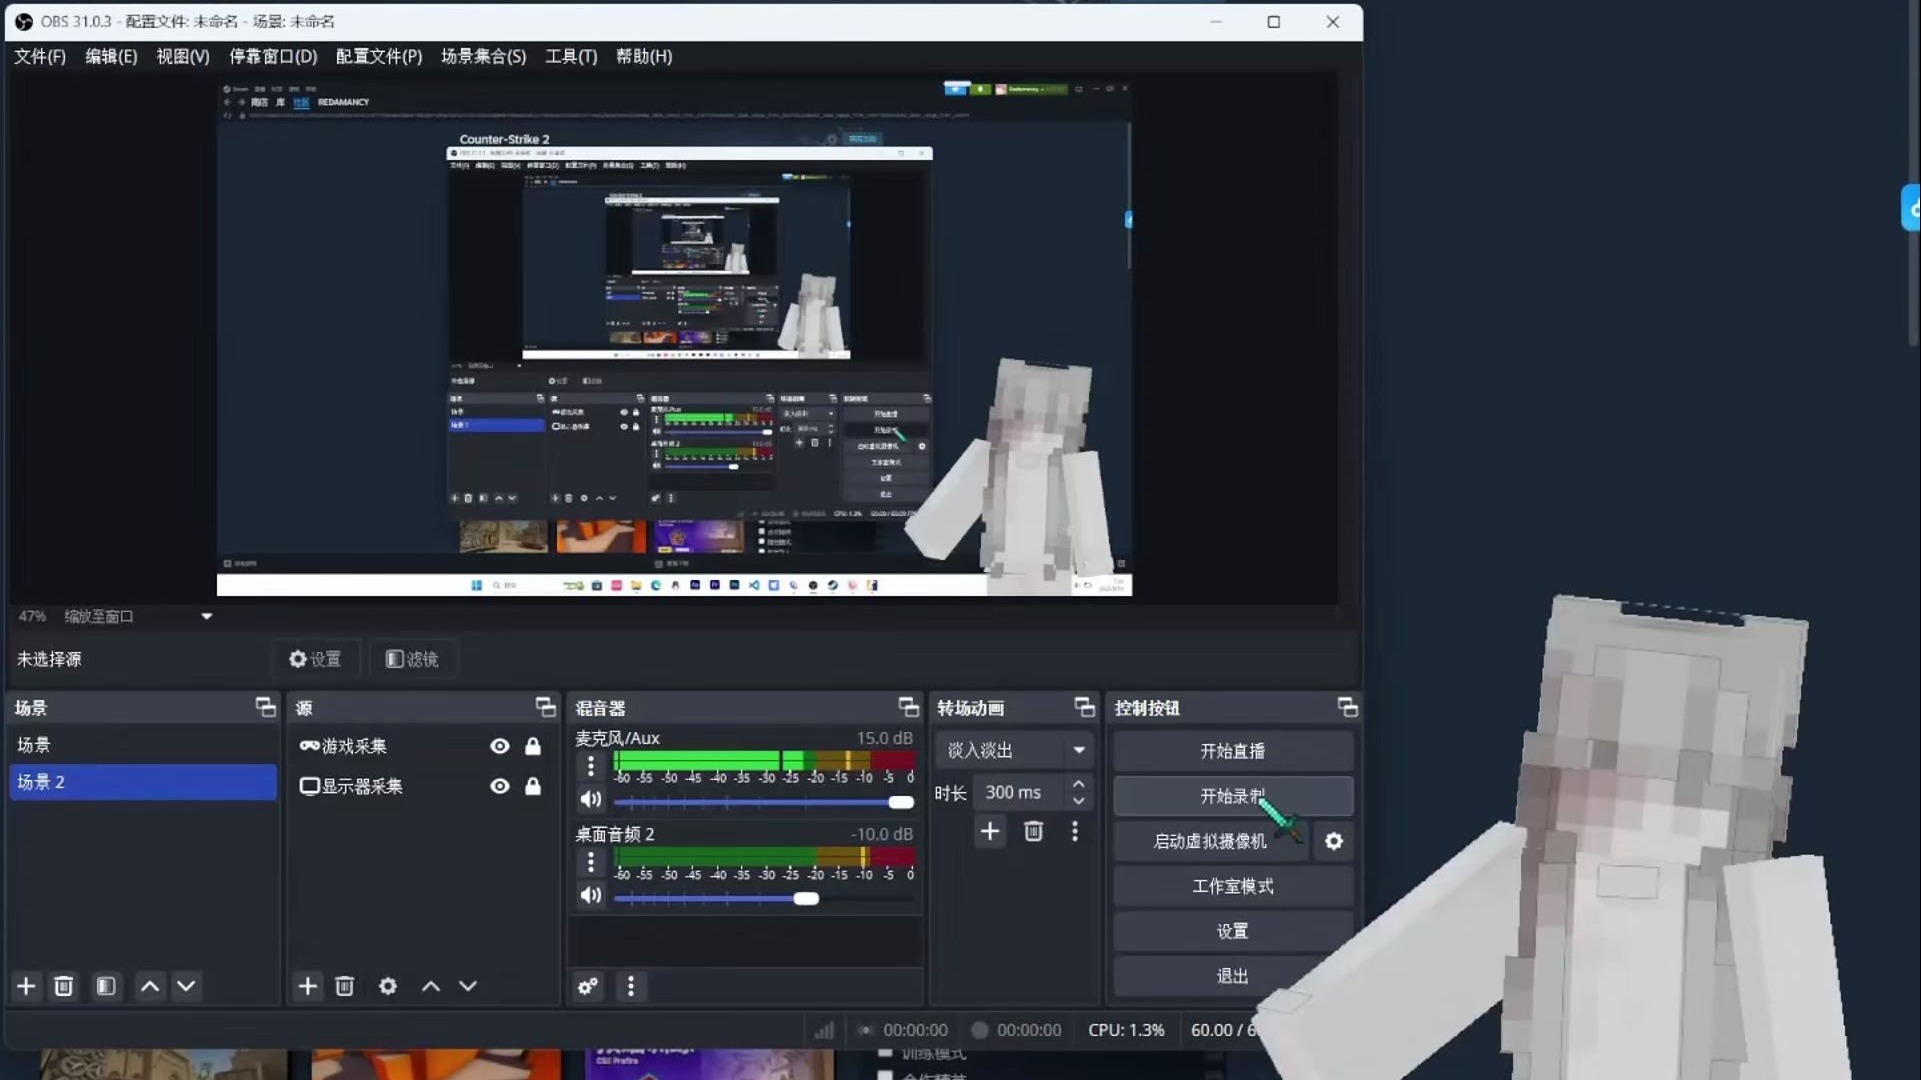1921x1080 pixels.
Task: Move scene down with arrow
Action: [x=186, y=986]
